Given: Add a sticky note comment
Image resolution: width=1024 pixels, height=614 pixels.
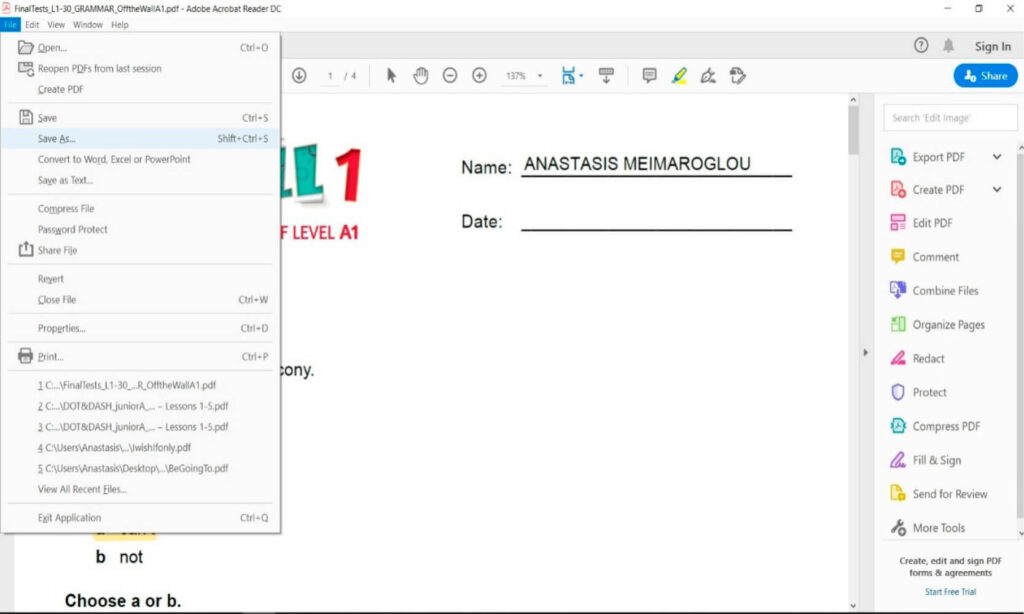Looking at the screenshot, I should pyautogui.click(x=649, y=76).
